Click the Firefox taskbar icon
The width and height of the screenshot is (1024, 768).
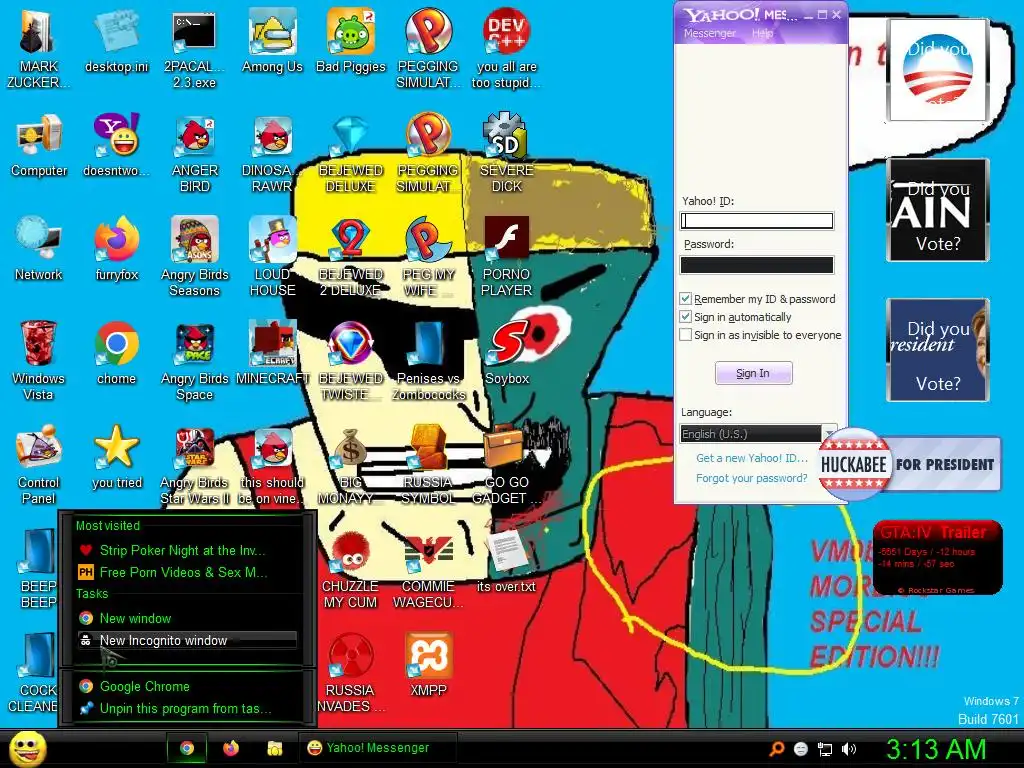(x=231, y=748)
